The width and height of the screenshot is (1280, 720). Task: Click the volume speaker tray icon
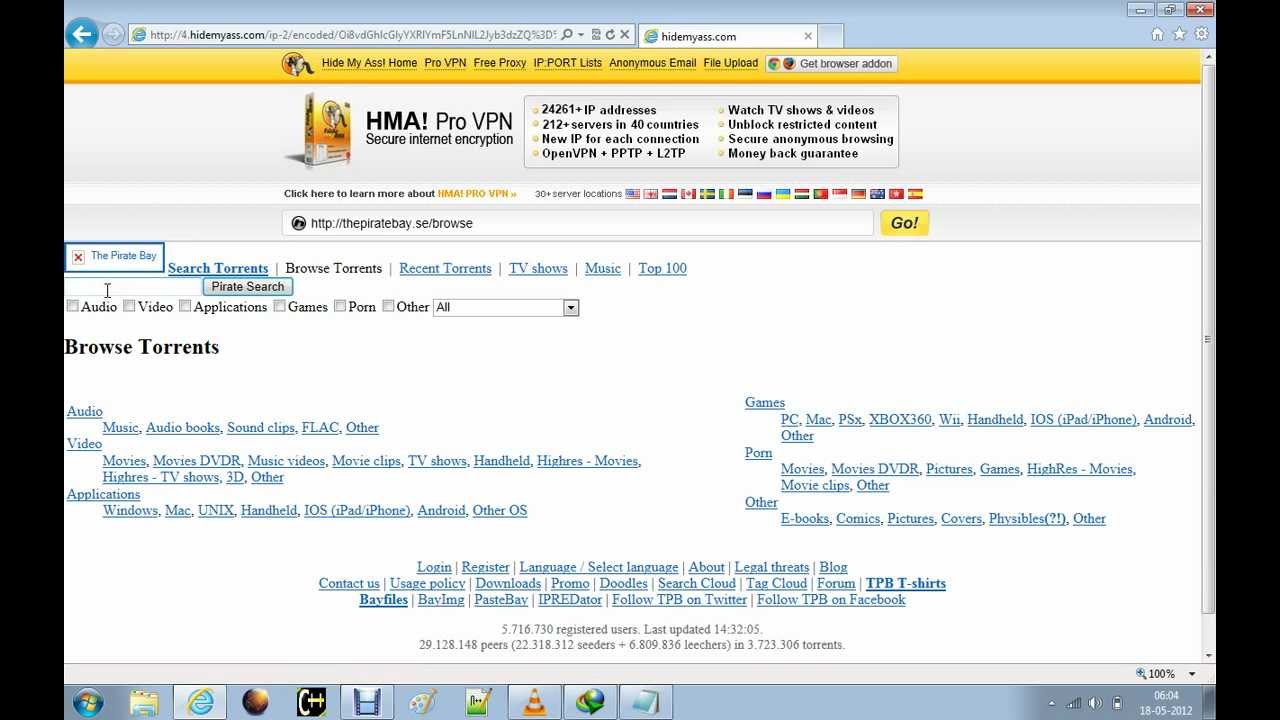point(1095,703)
